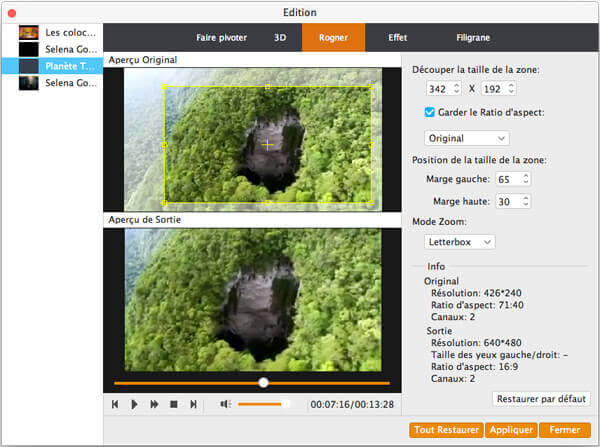Switch to the 3D tab
Screen dimensions: 600x447
point(280,38)
